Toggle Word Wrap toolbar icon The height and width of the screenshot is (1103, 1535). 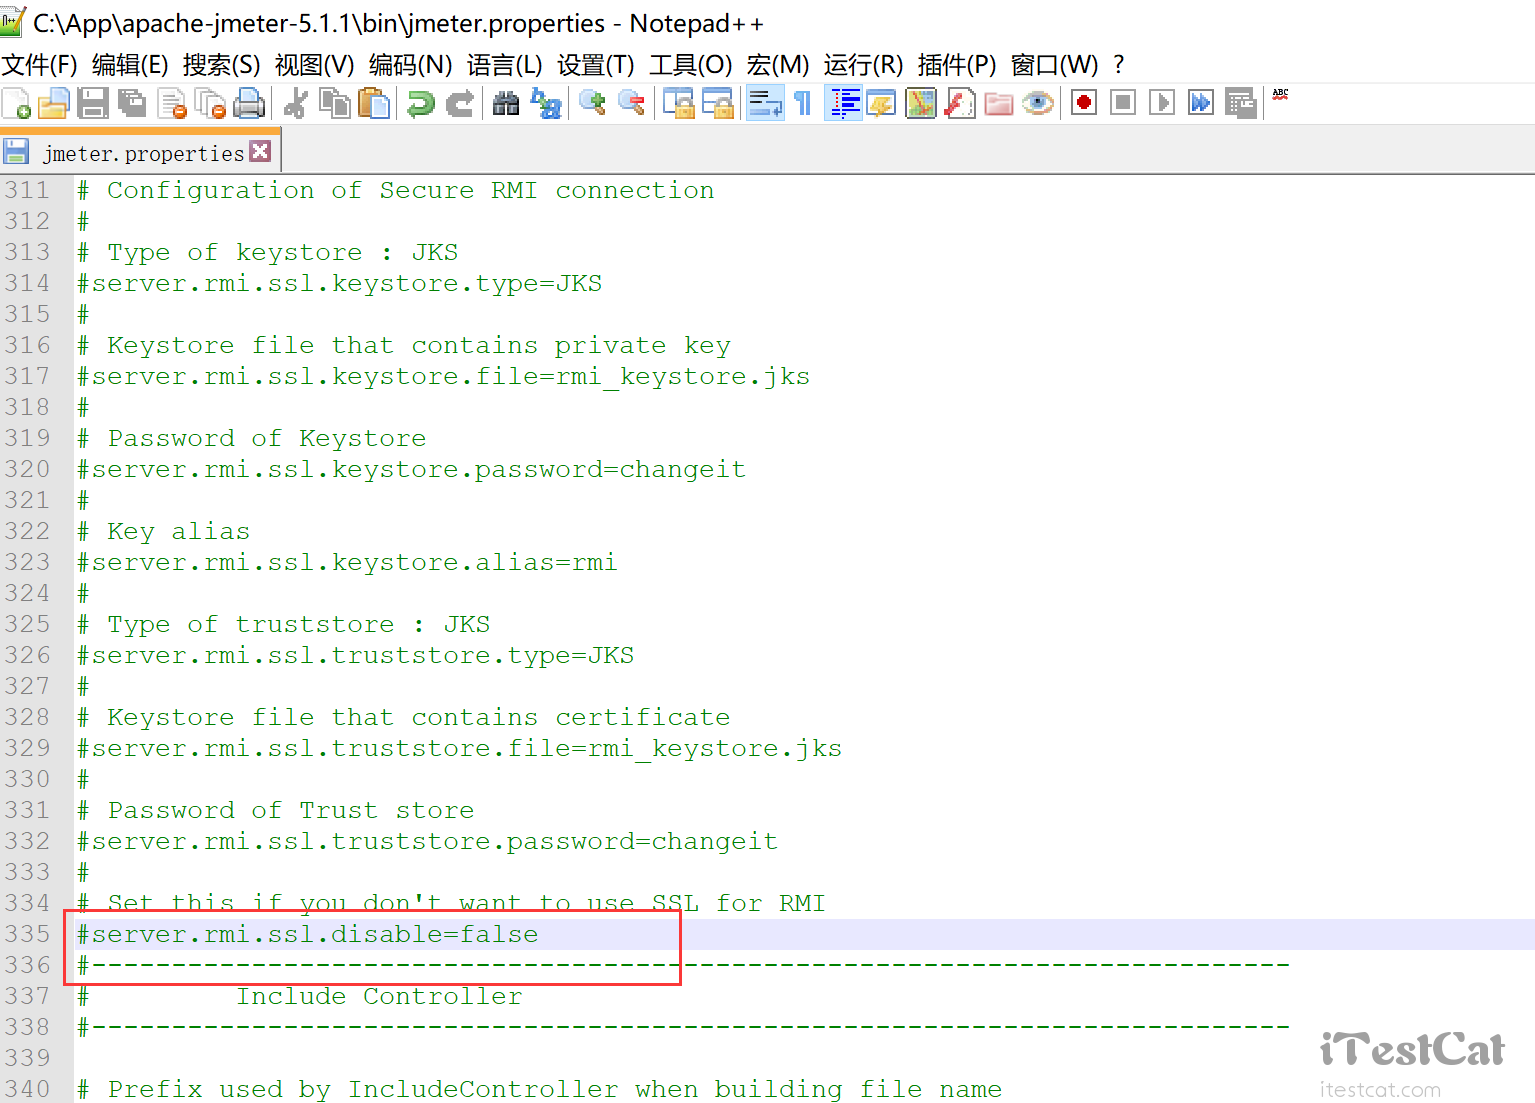tap(766, 103)
